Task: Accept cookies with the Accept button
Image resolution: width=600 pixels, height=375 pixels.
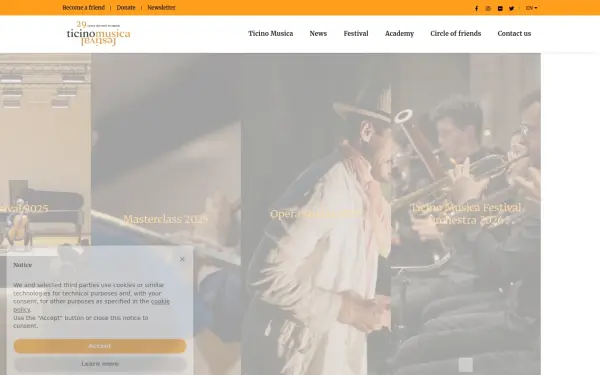Action: (100, 346)
